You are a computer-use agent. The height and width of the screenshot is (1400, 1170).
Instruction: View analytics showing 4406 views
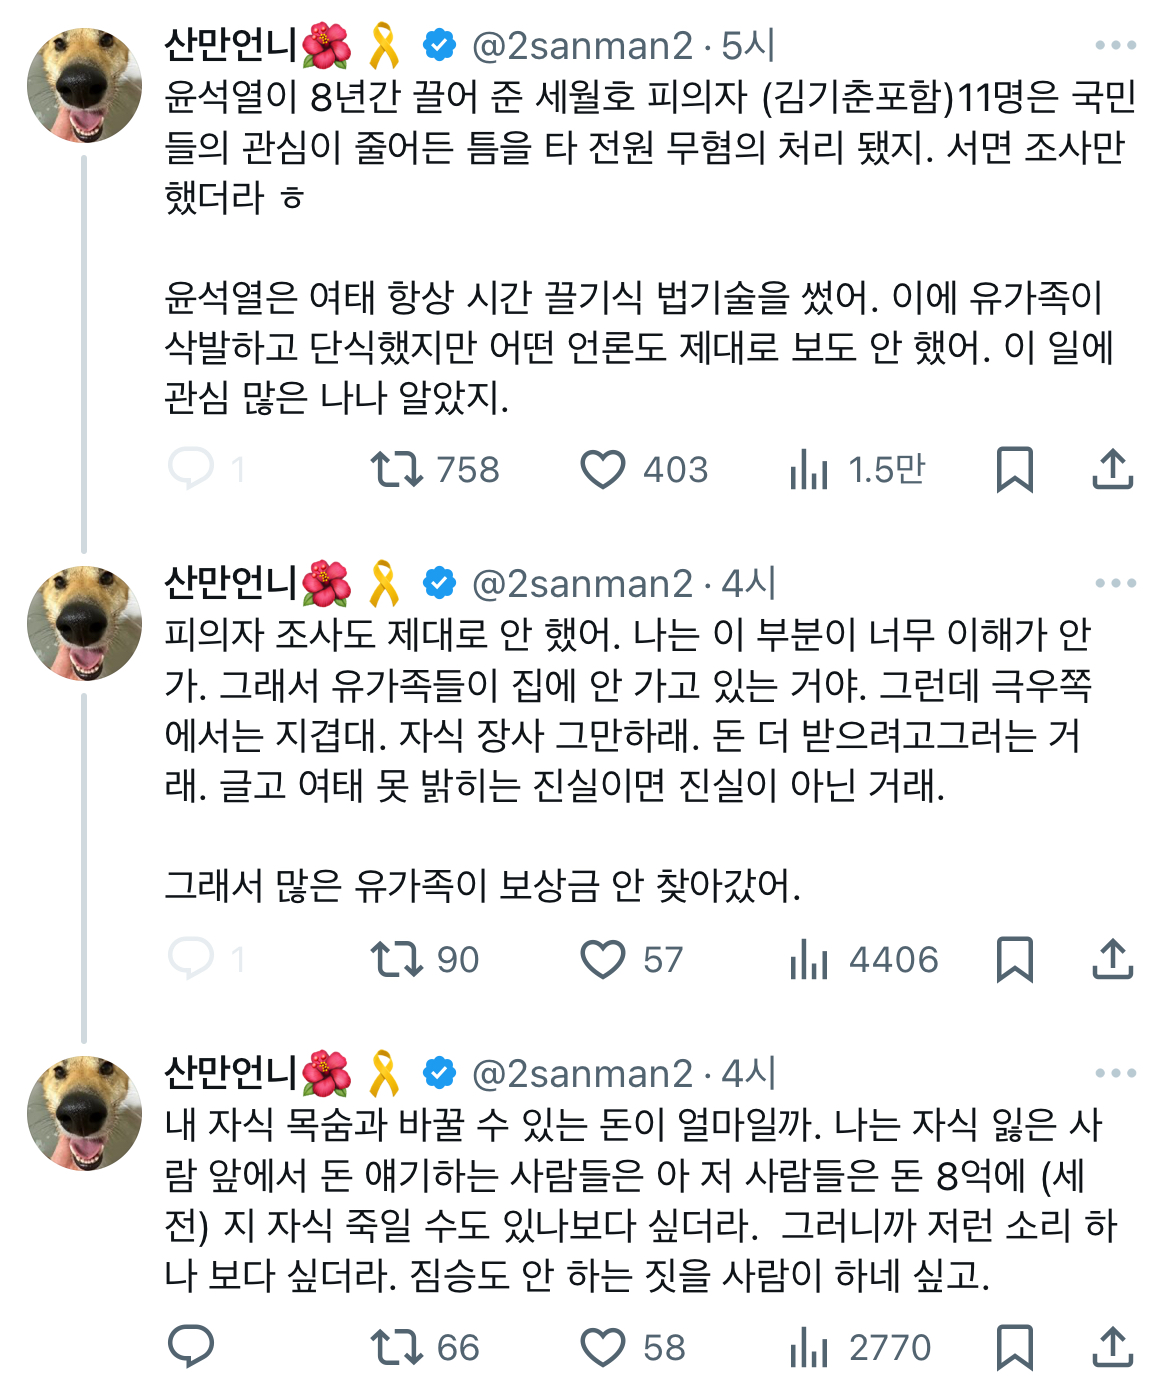click(x=809, y=959)
